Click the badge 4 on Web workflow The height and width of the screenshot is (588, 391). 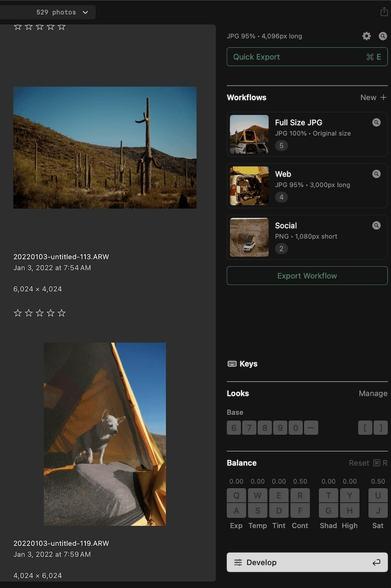tap(282, 197)
